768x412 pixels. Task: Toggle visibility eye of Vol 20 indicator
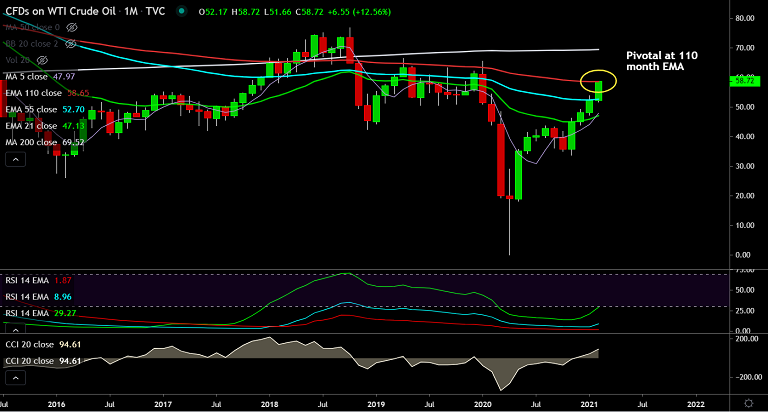[x=43, y=60]
